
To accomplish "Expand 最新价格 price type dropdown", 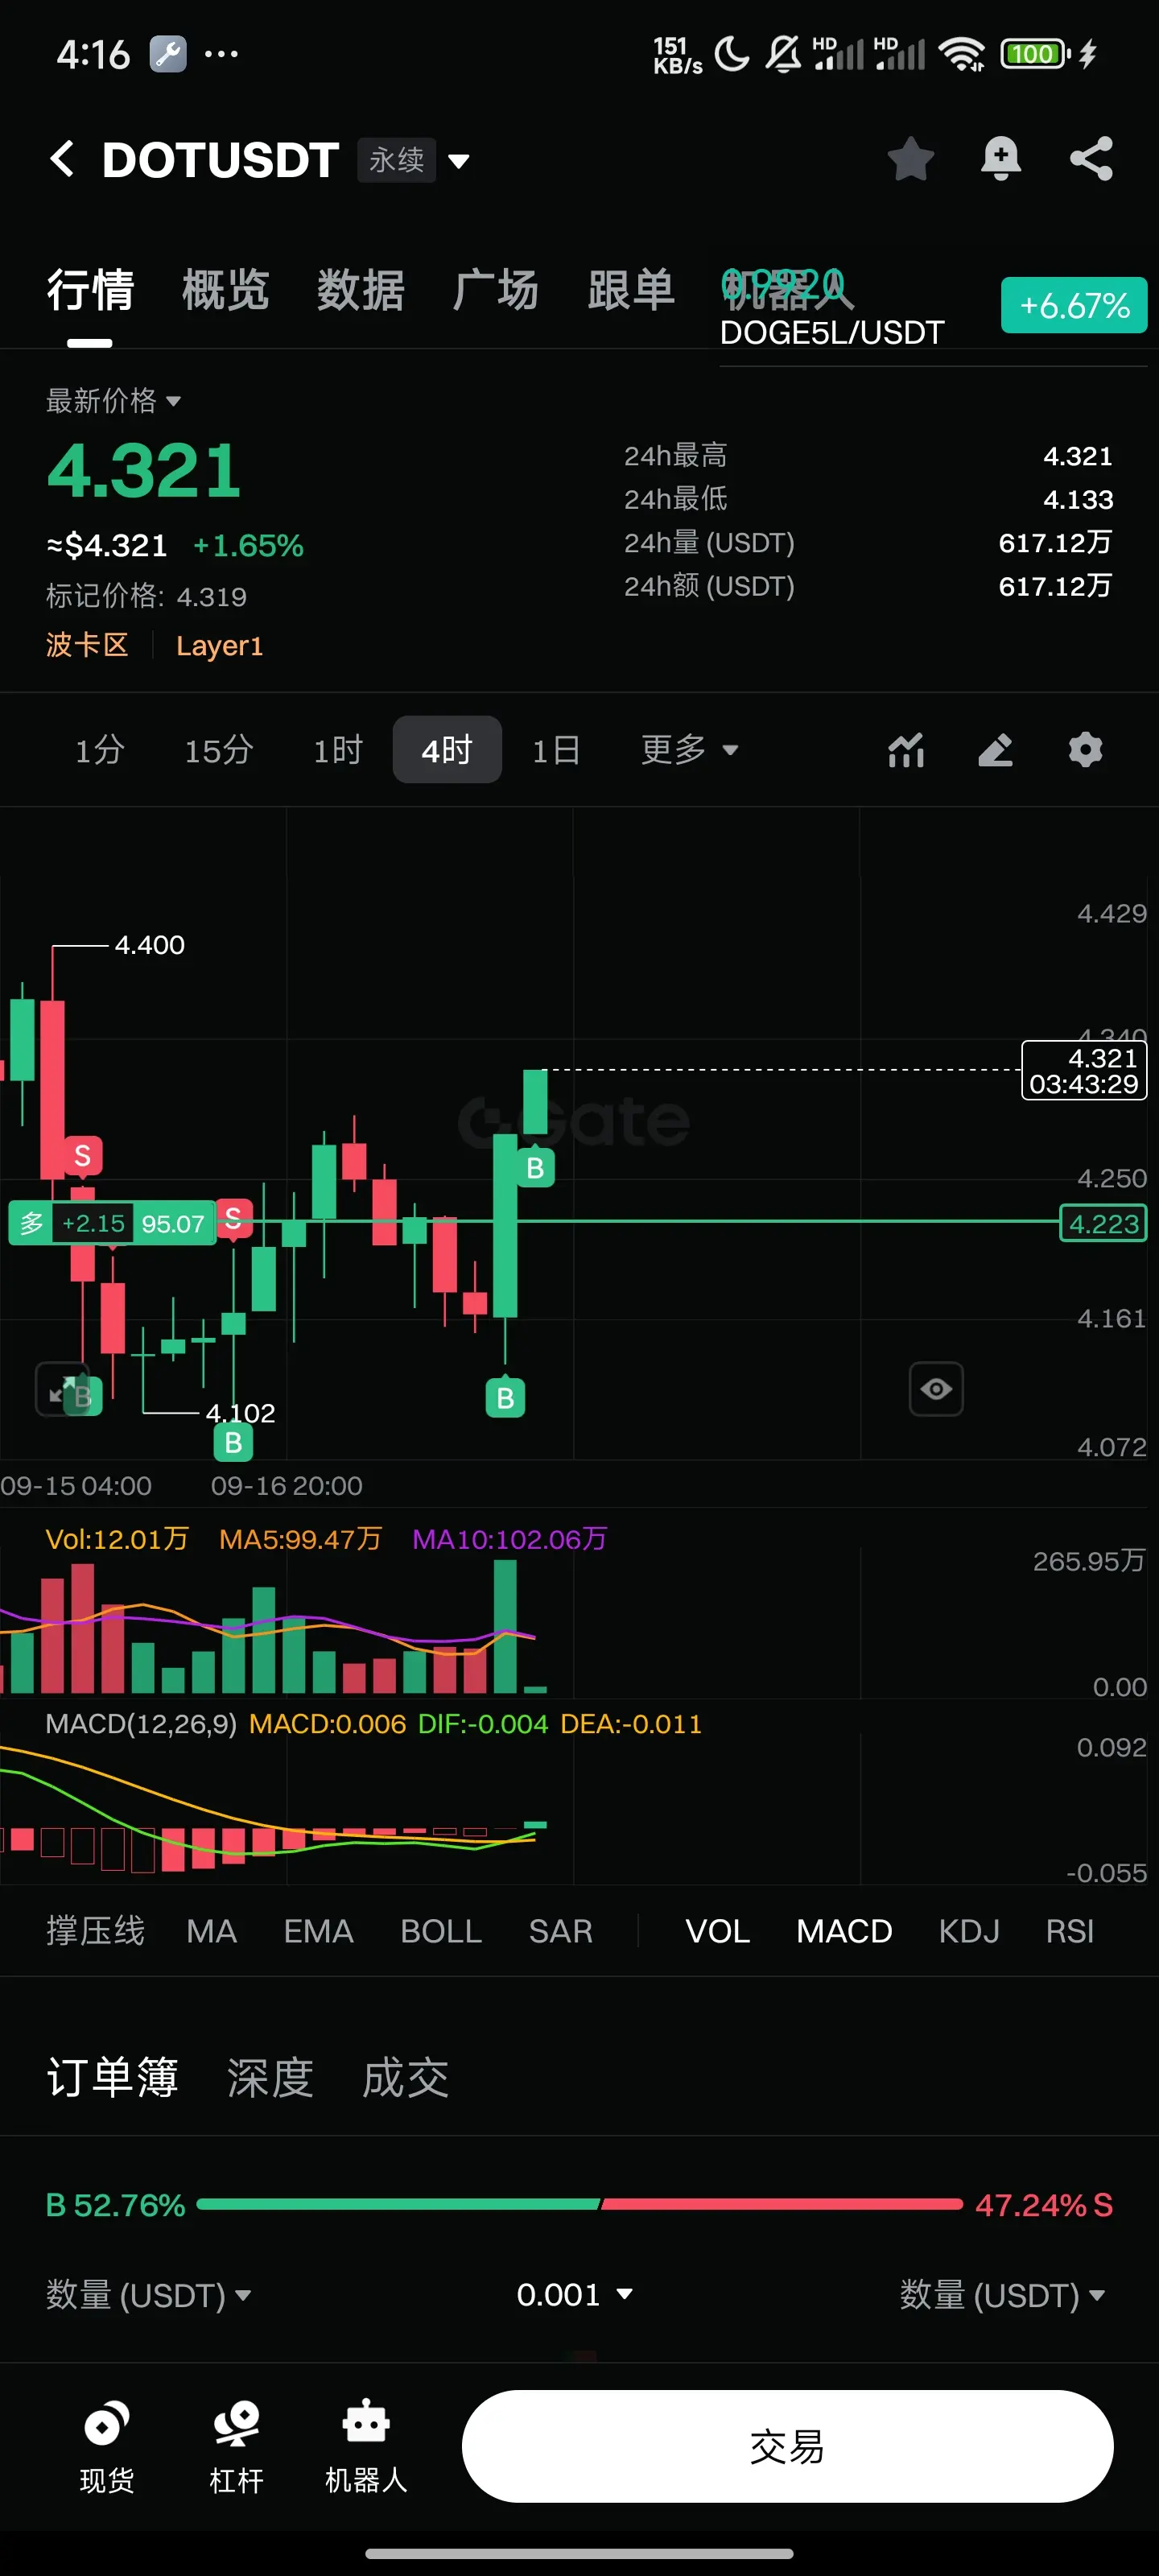I will click(x=113, y=401).
